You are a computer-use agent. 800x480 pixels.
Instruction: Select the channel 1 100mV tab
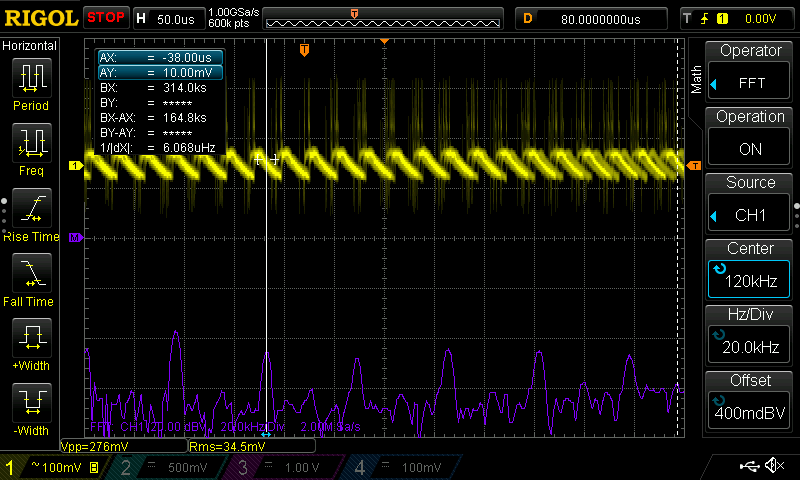point(56,467)
